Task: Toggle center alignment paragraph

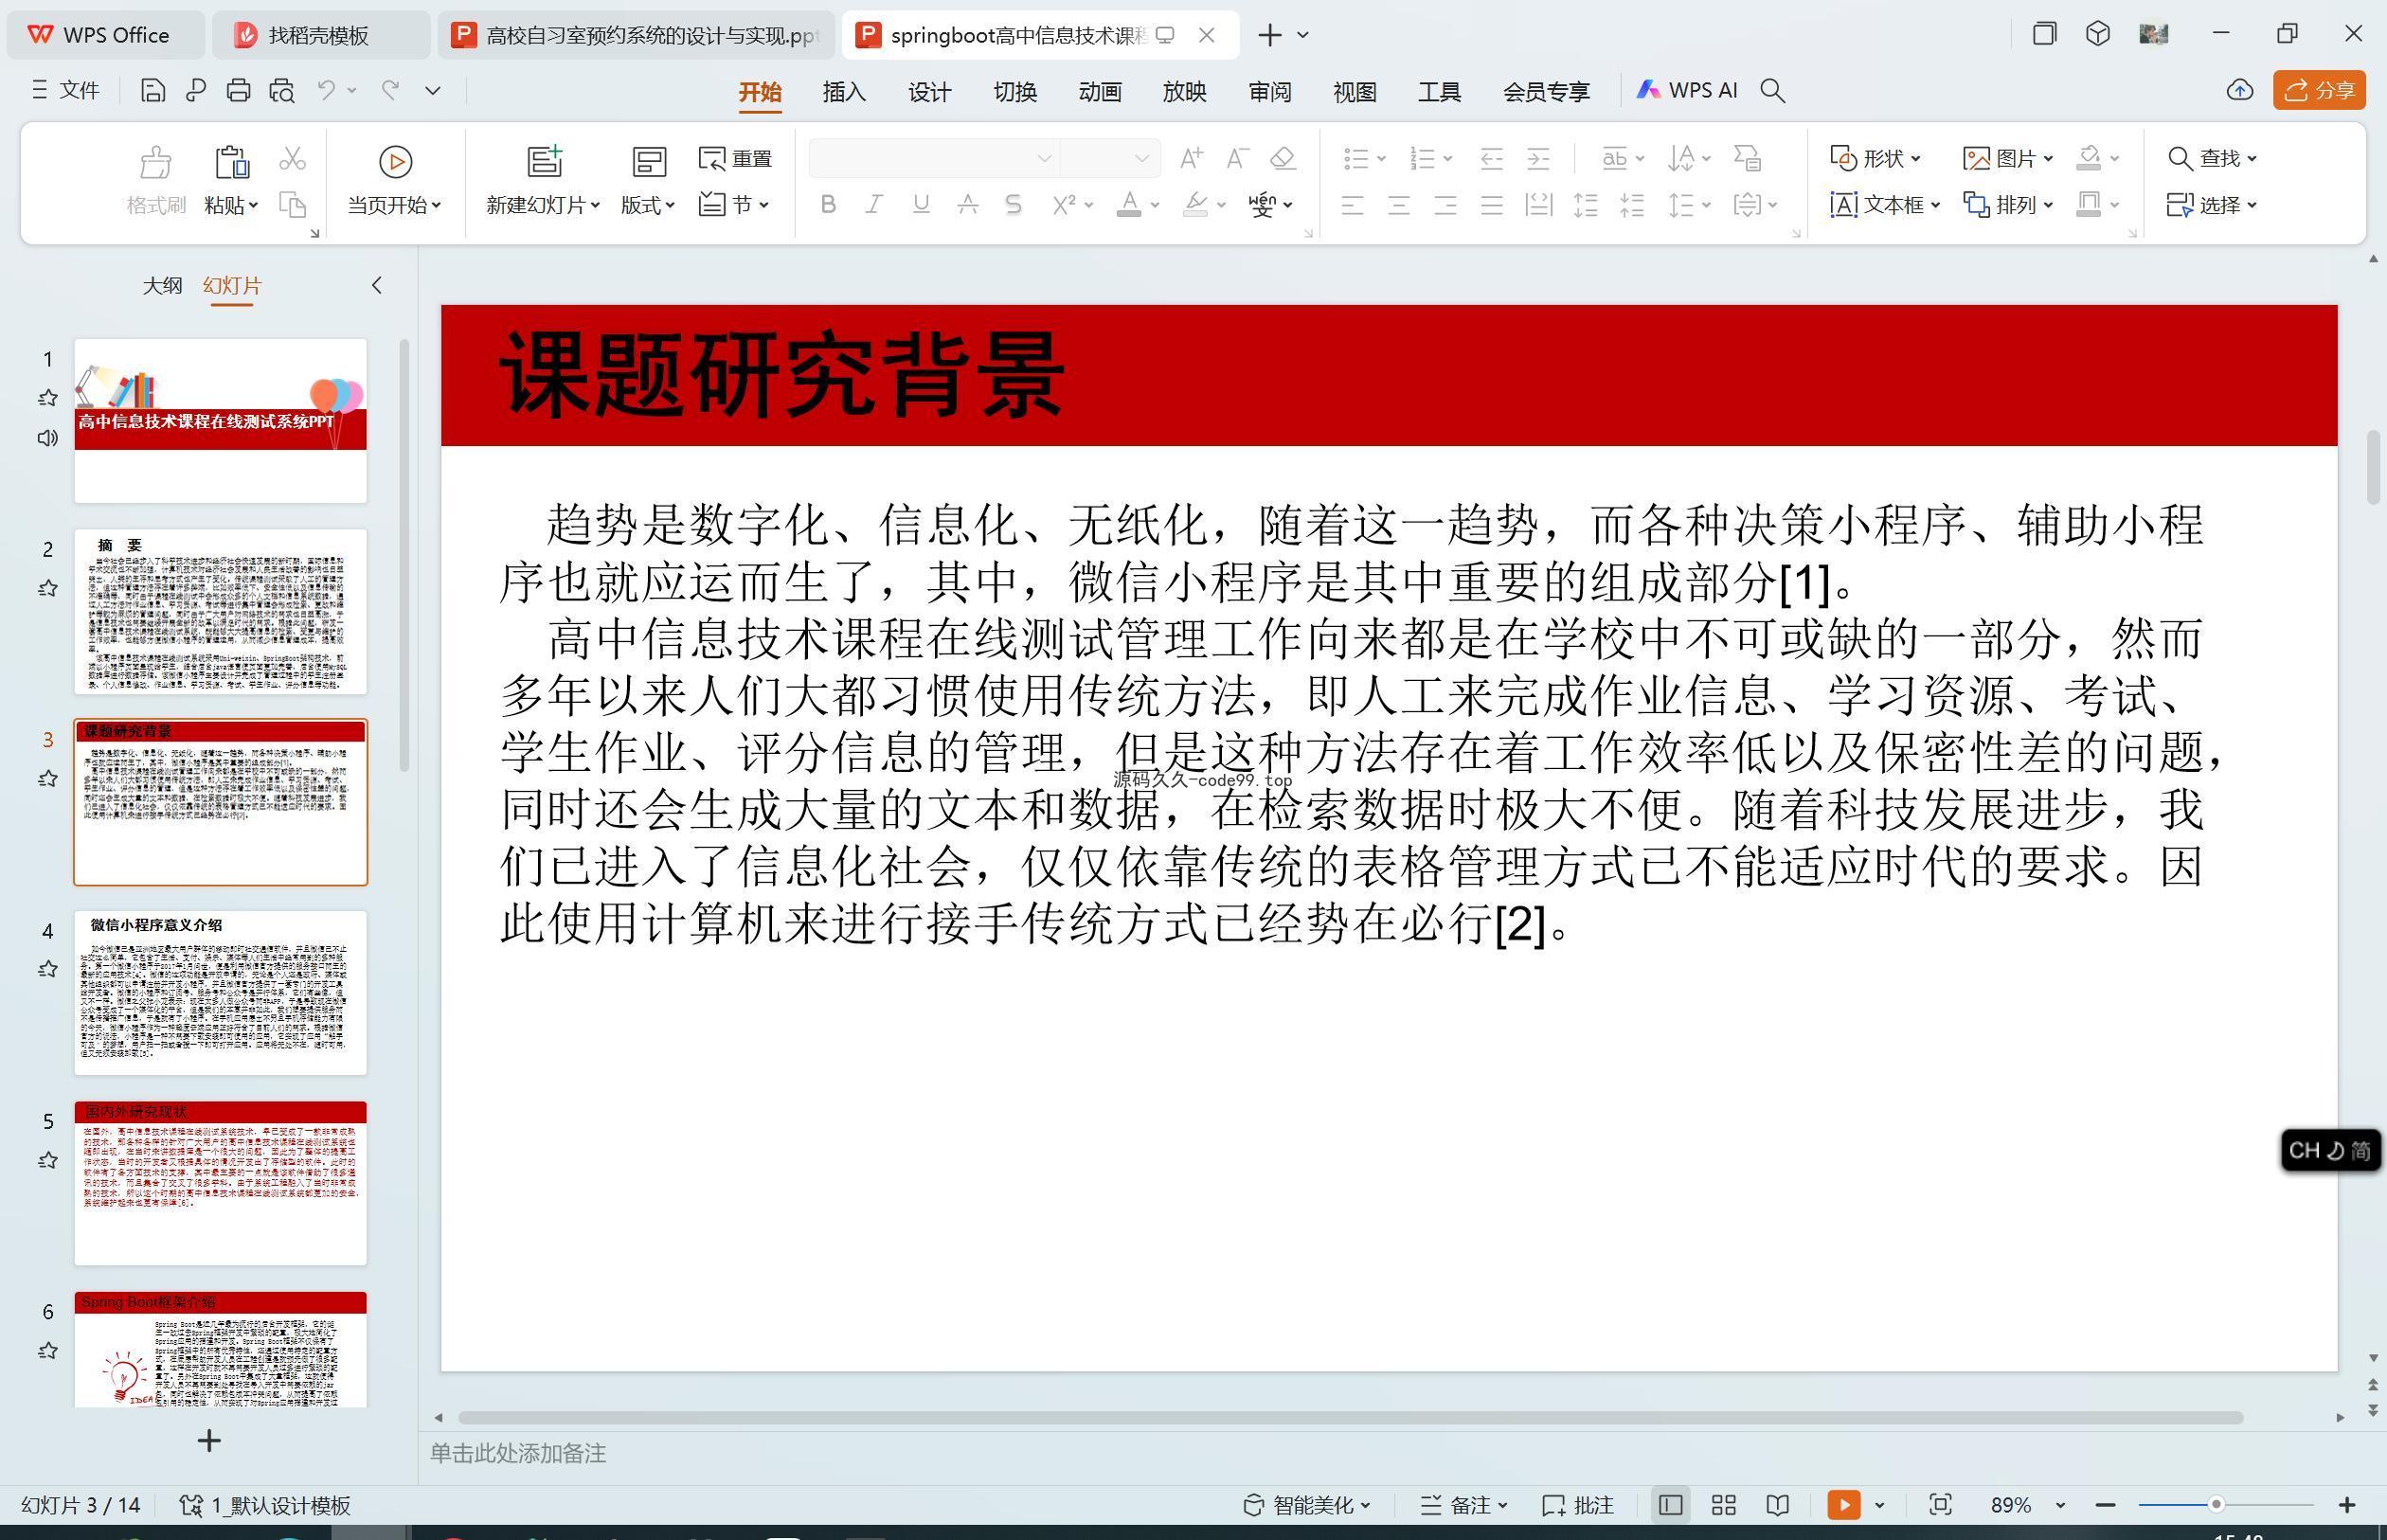Action: 1398,205
